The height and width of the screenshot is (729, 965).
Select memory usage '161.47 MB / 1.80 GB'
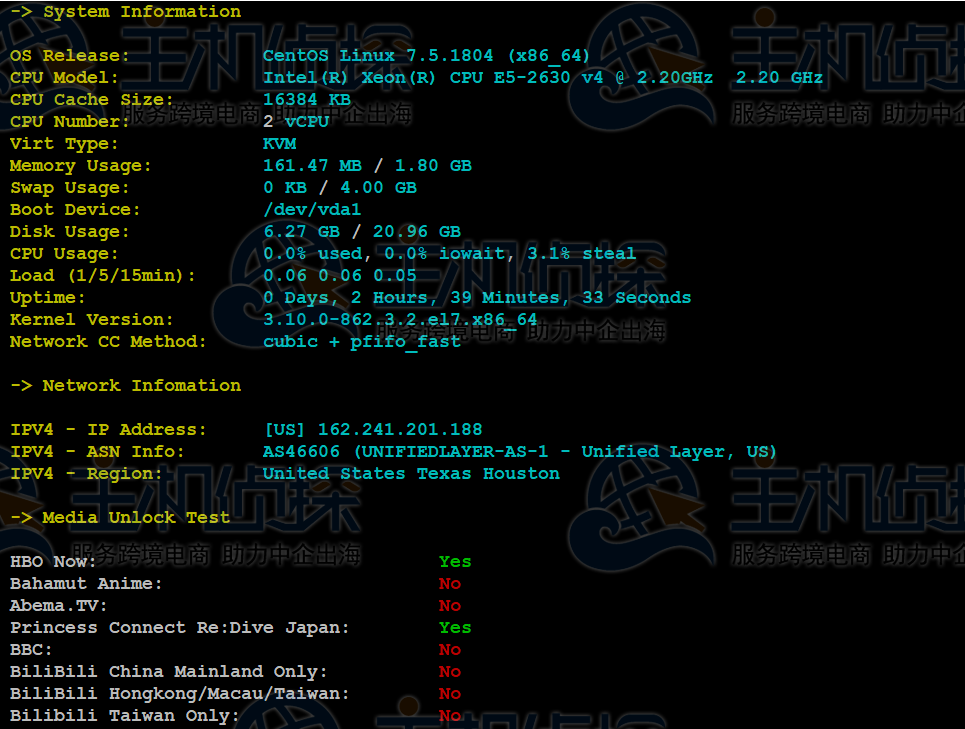pyautogui.click(x=367, y=165)
